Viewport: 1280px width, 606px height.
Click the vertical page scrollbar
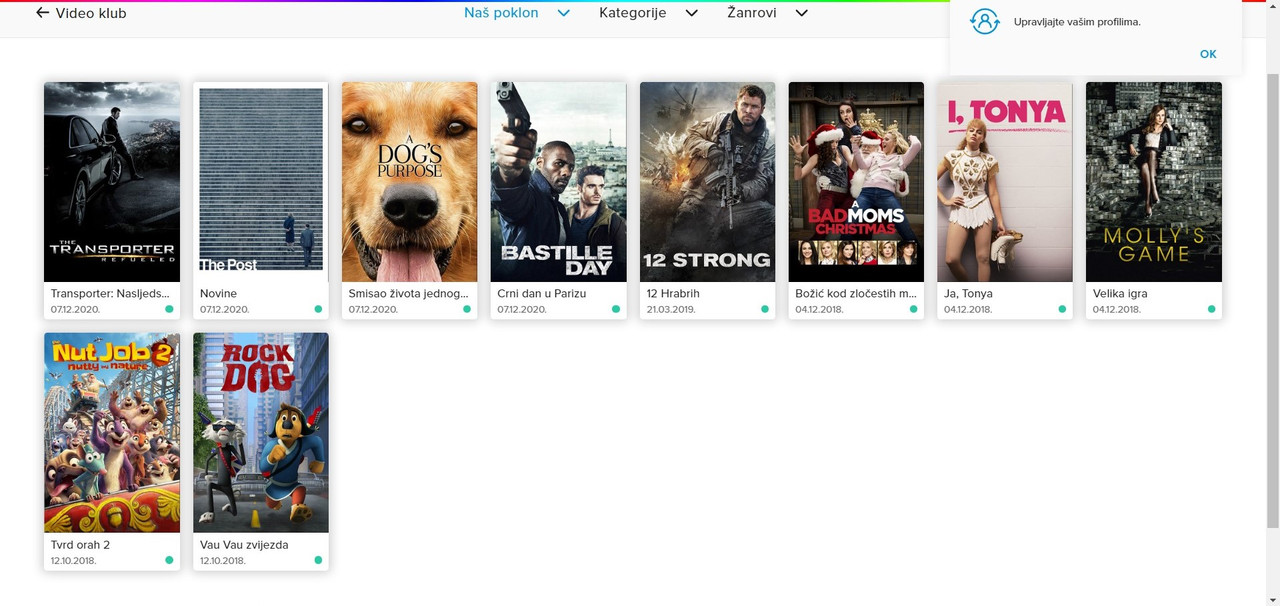1273,300
